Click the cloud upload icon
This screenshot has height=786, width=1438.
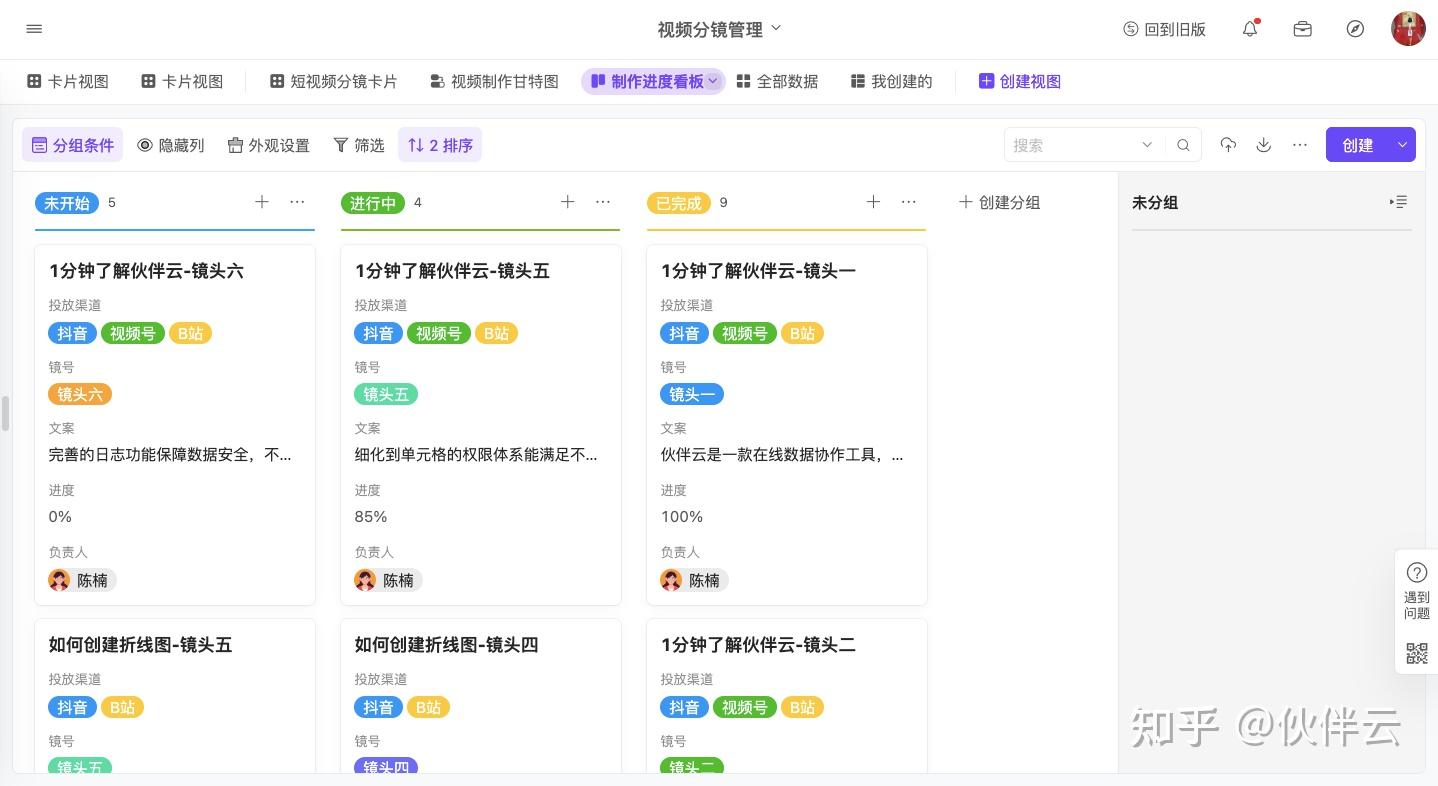[1228, 145]
